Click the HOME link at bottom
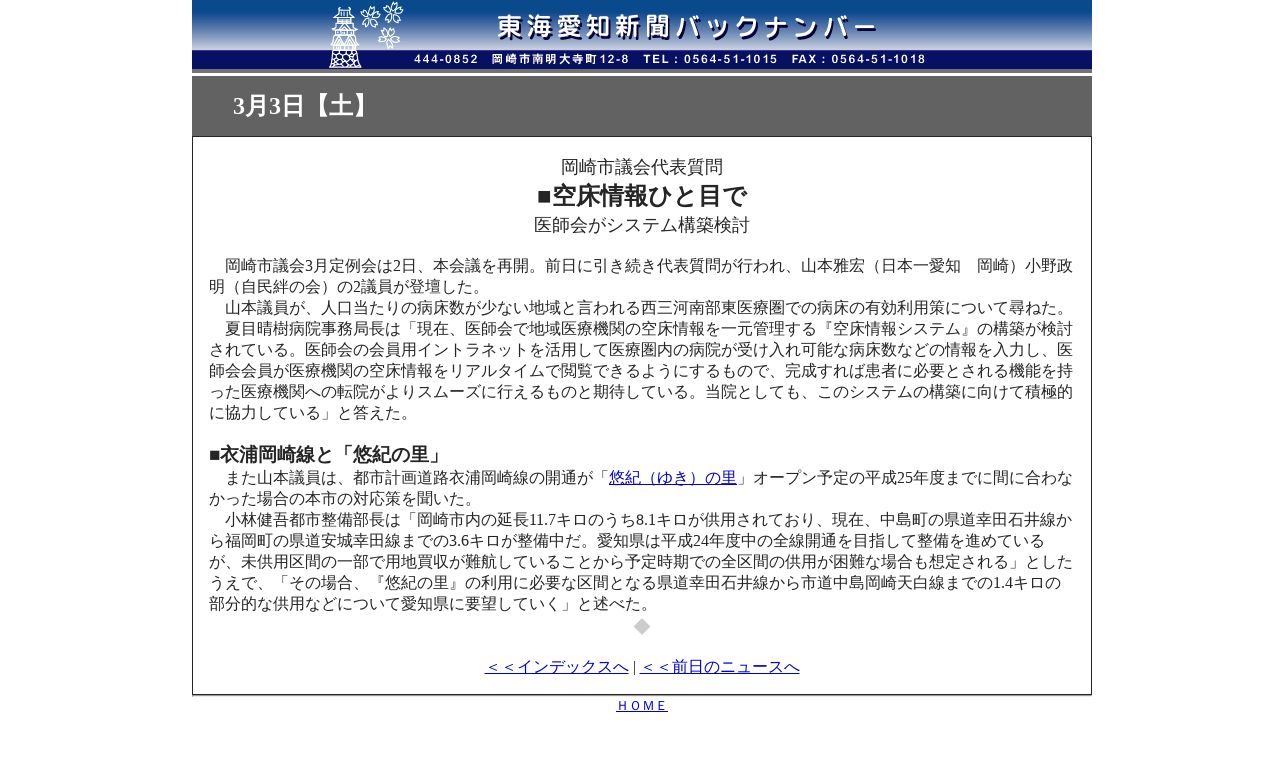Screen dimensions: 1284x763 [642, 706]
